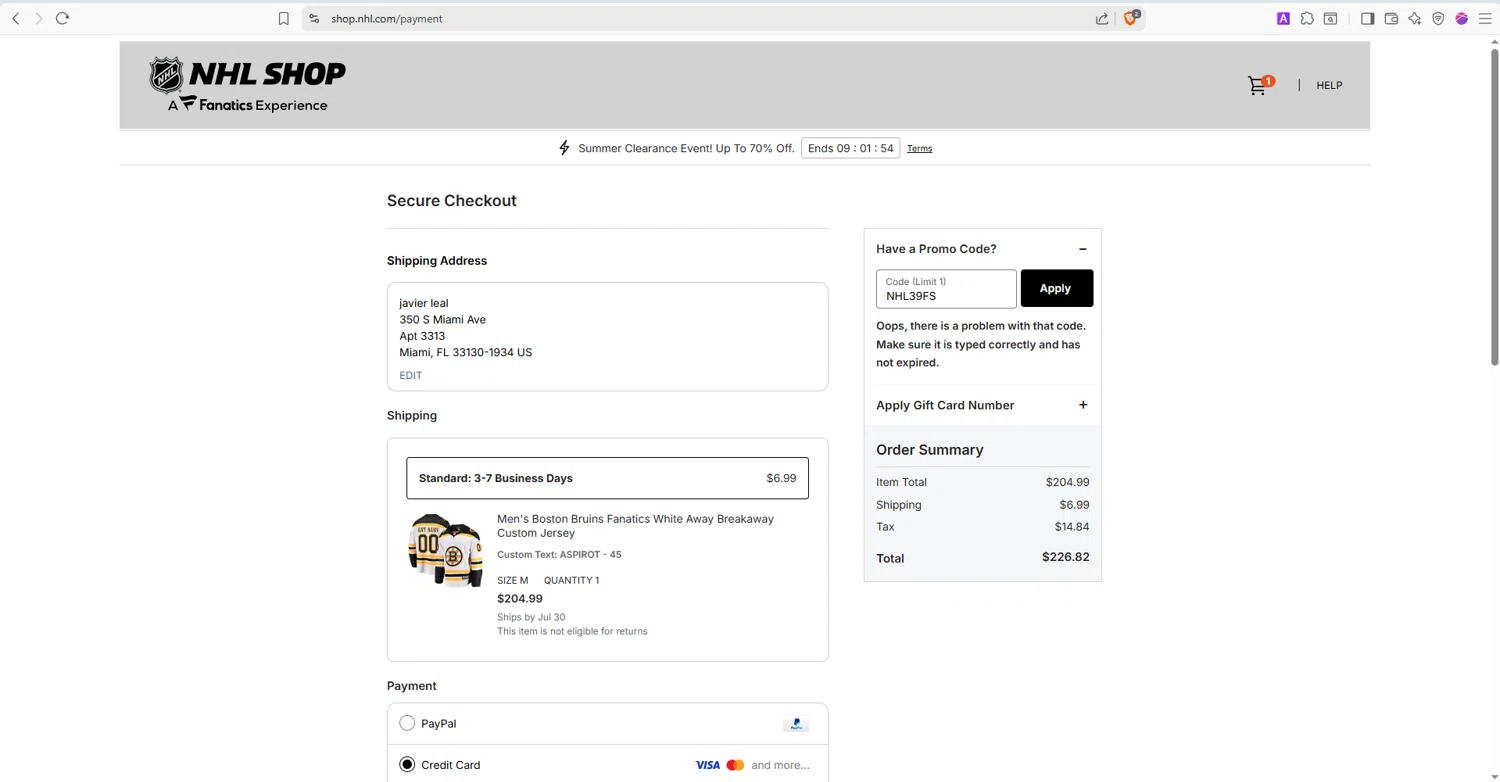
Task: Click the PayPal logo icon
Action: 796,724
